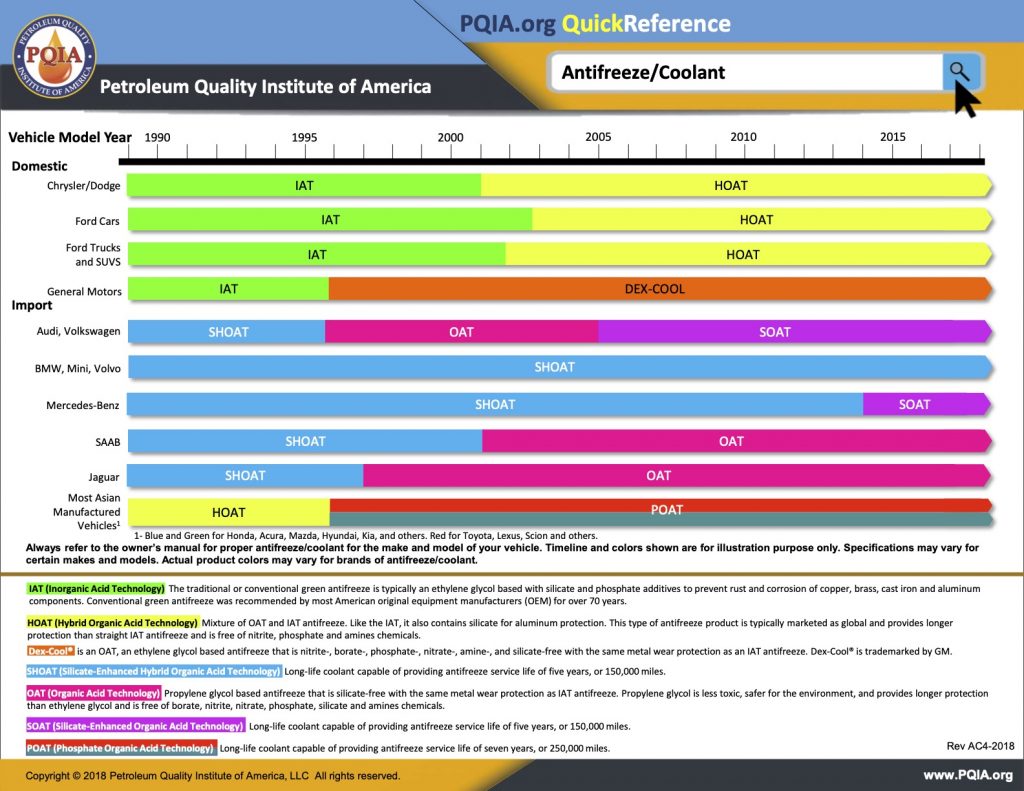
Task: Click the PQIA.org QuickReference title
Action: point(595,24)
